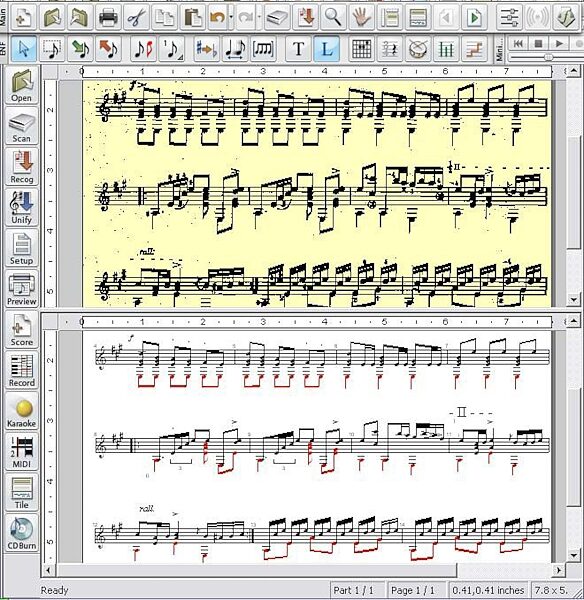Select the Hand pan tool
584x600 pixels.
click(361, 17)
